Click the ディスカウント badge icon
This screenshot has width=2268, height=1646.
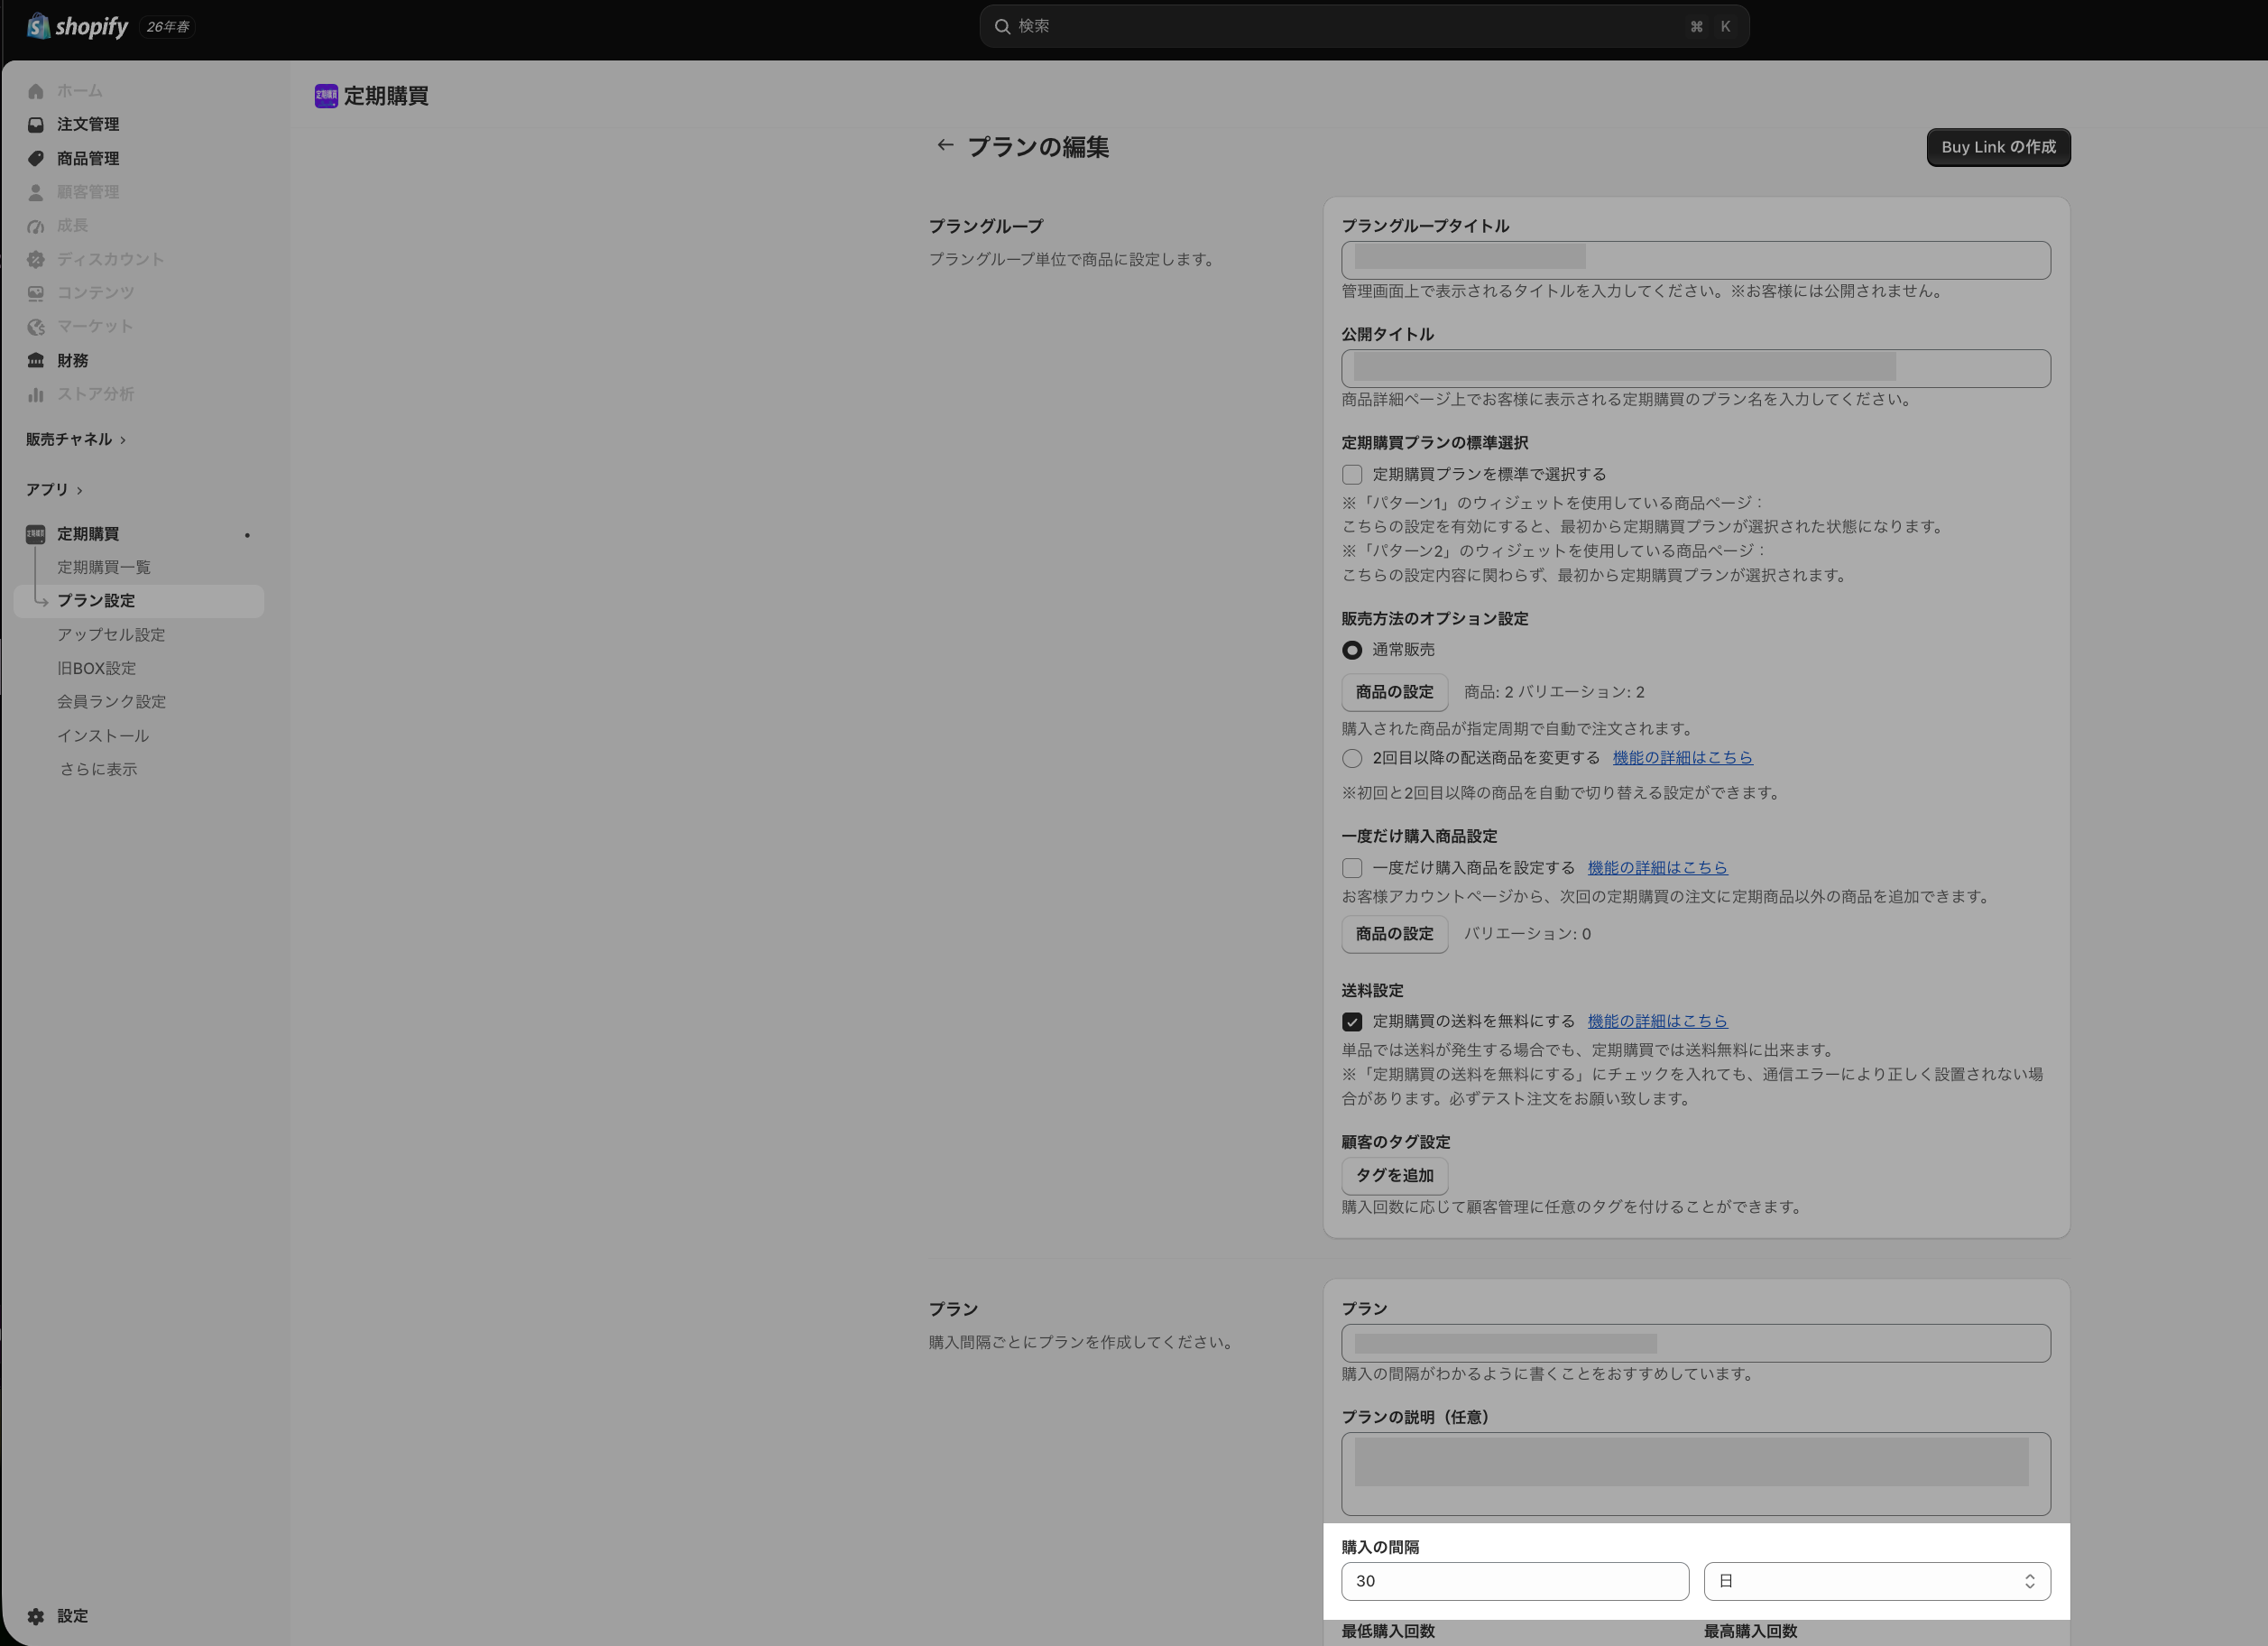coord(36,260)
